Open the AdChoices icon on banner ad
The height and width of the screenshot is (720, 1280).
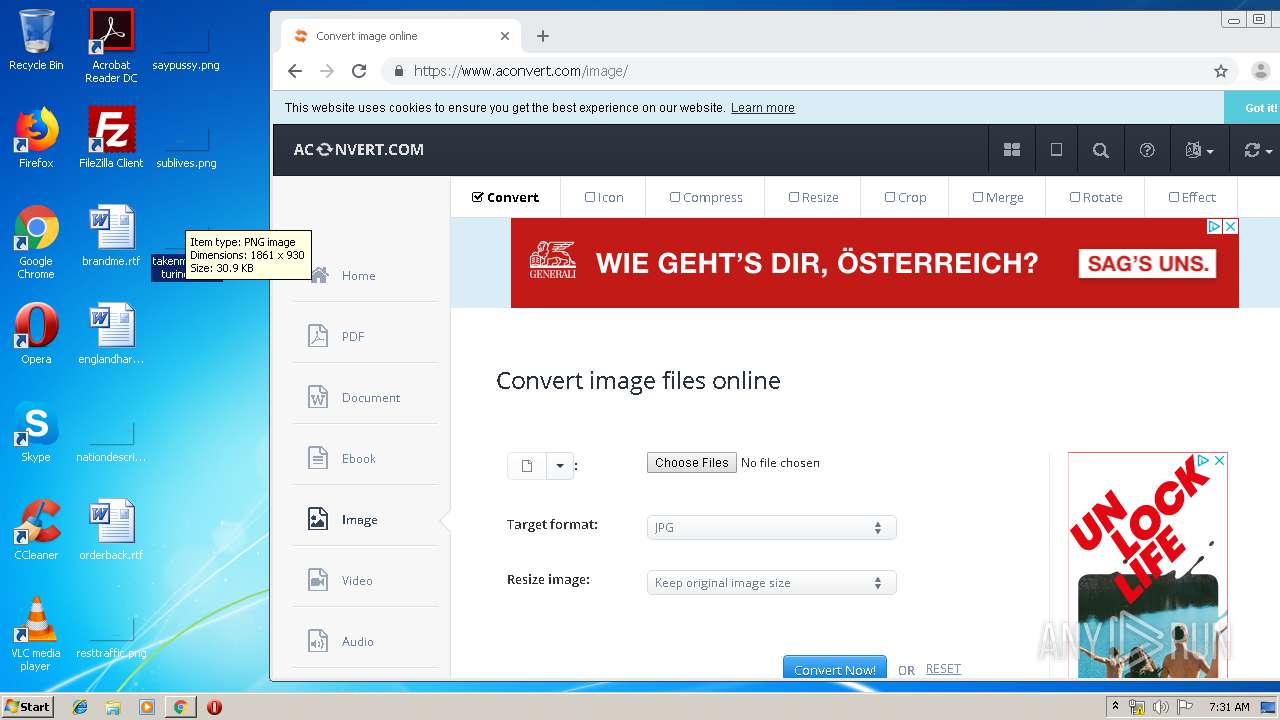(x=1215, y=227)
